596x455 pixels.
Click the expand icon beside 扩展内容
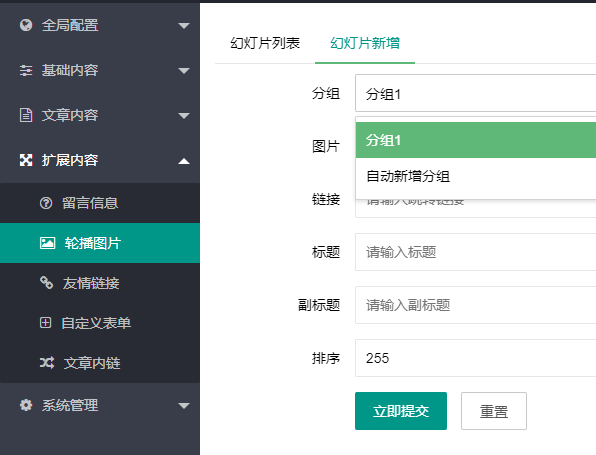click(x=26, y=160)
